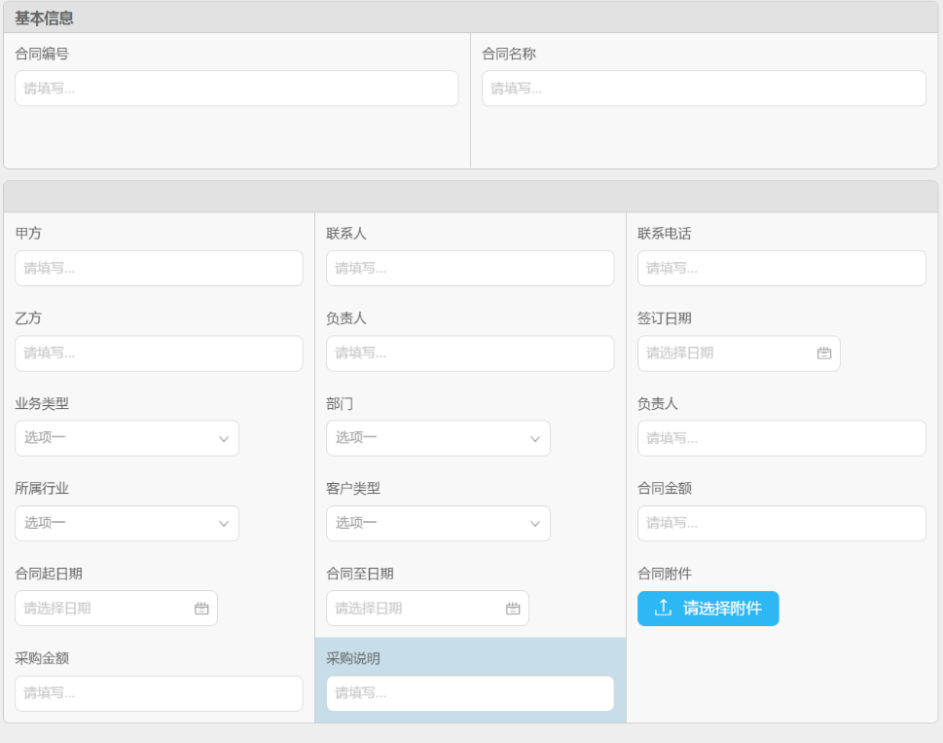Click the 联系人 text field
943x743 pixels.
(x=470, y=268)
